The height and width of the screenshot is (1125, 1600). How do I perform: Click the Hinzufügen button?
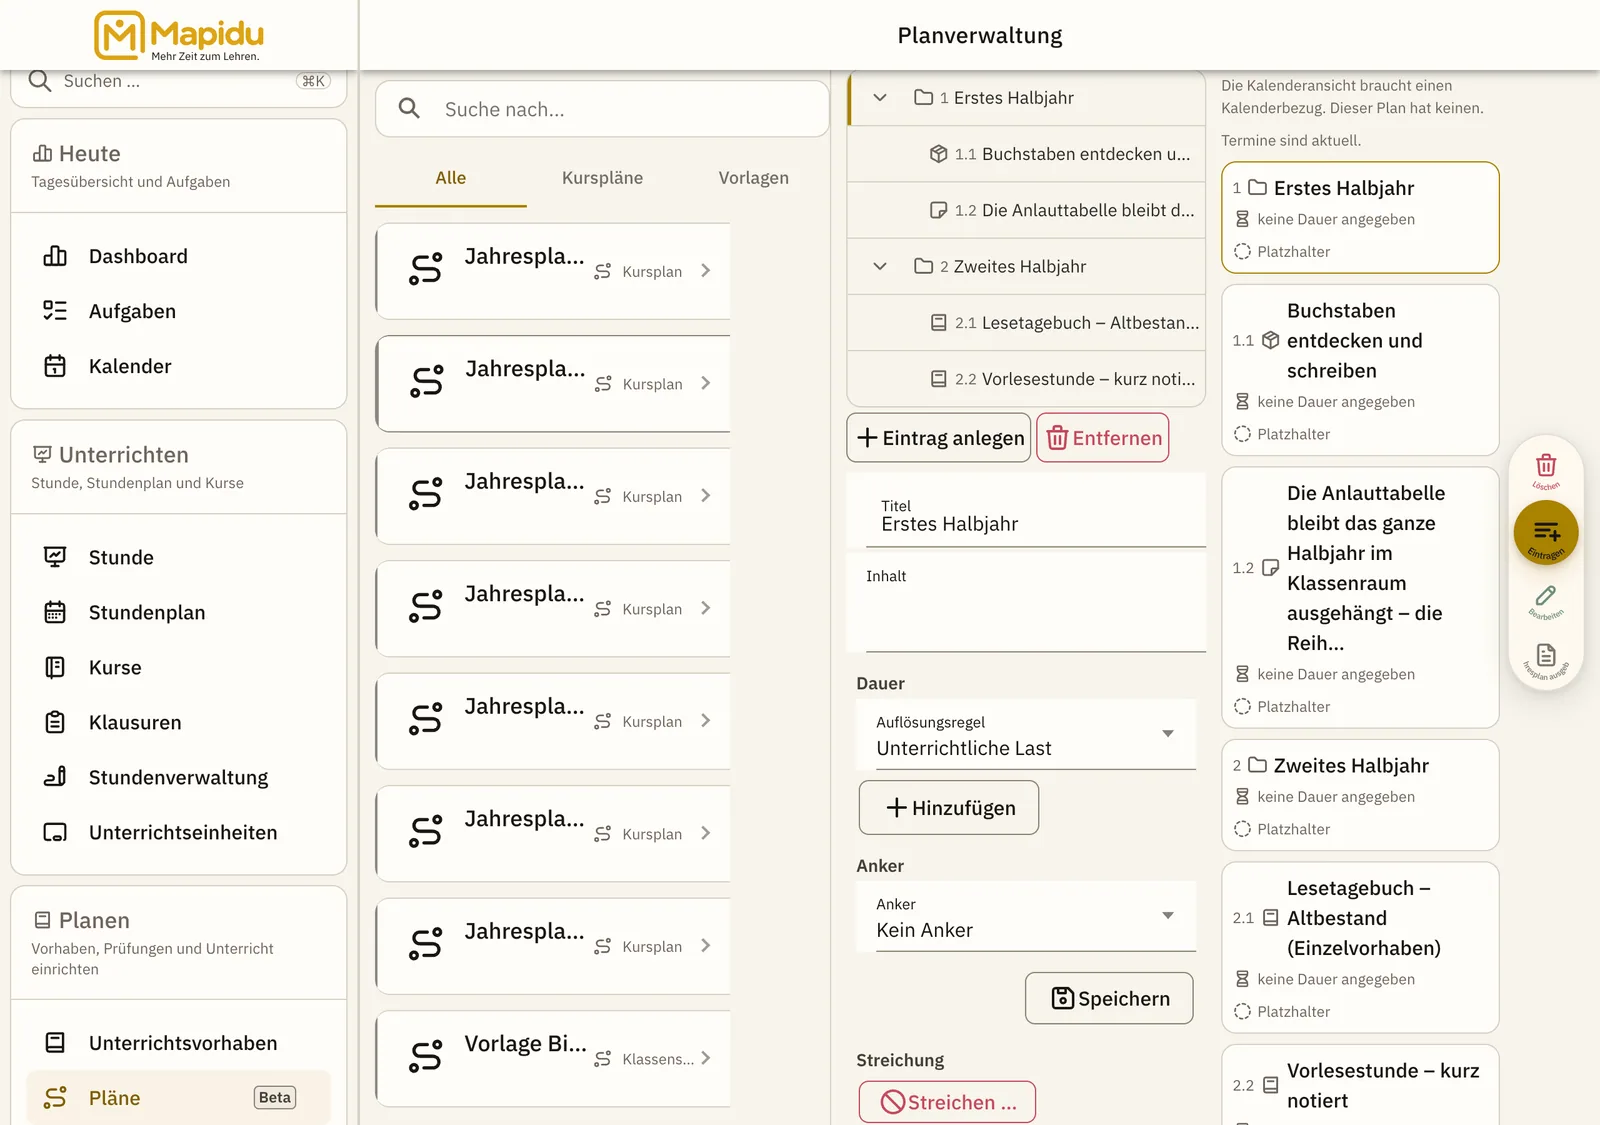click(949, 808)
